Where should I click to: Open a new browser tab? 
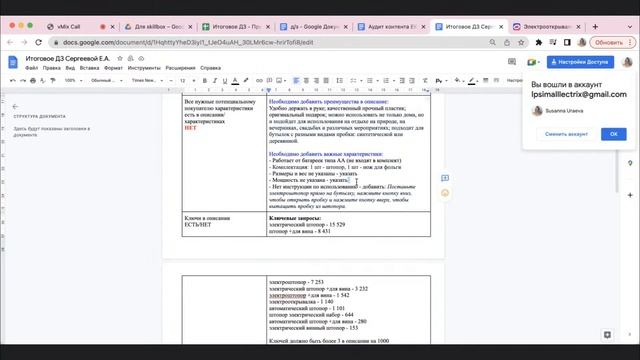click(595, 27)
